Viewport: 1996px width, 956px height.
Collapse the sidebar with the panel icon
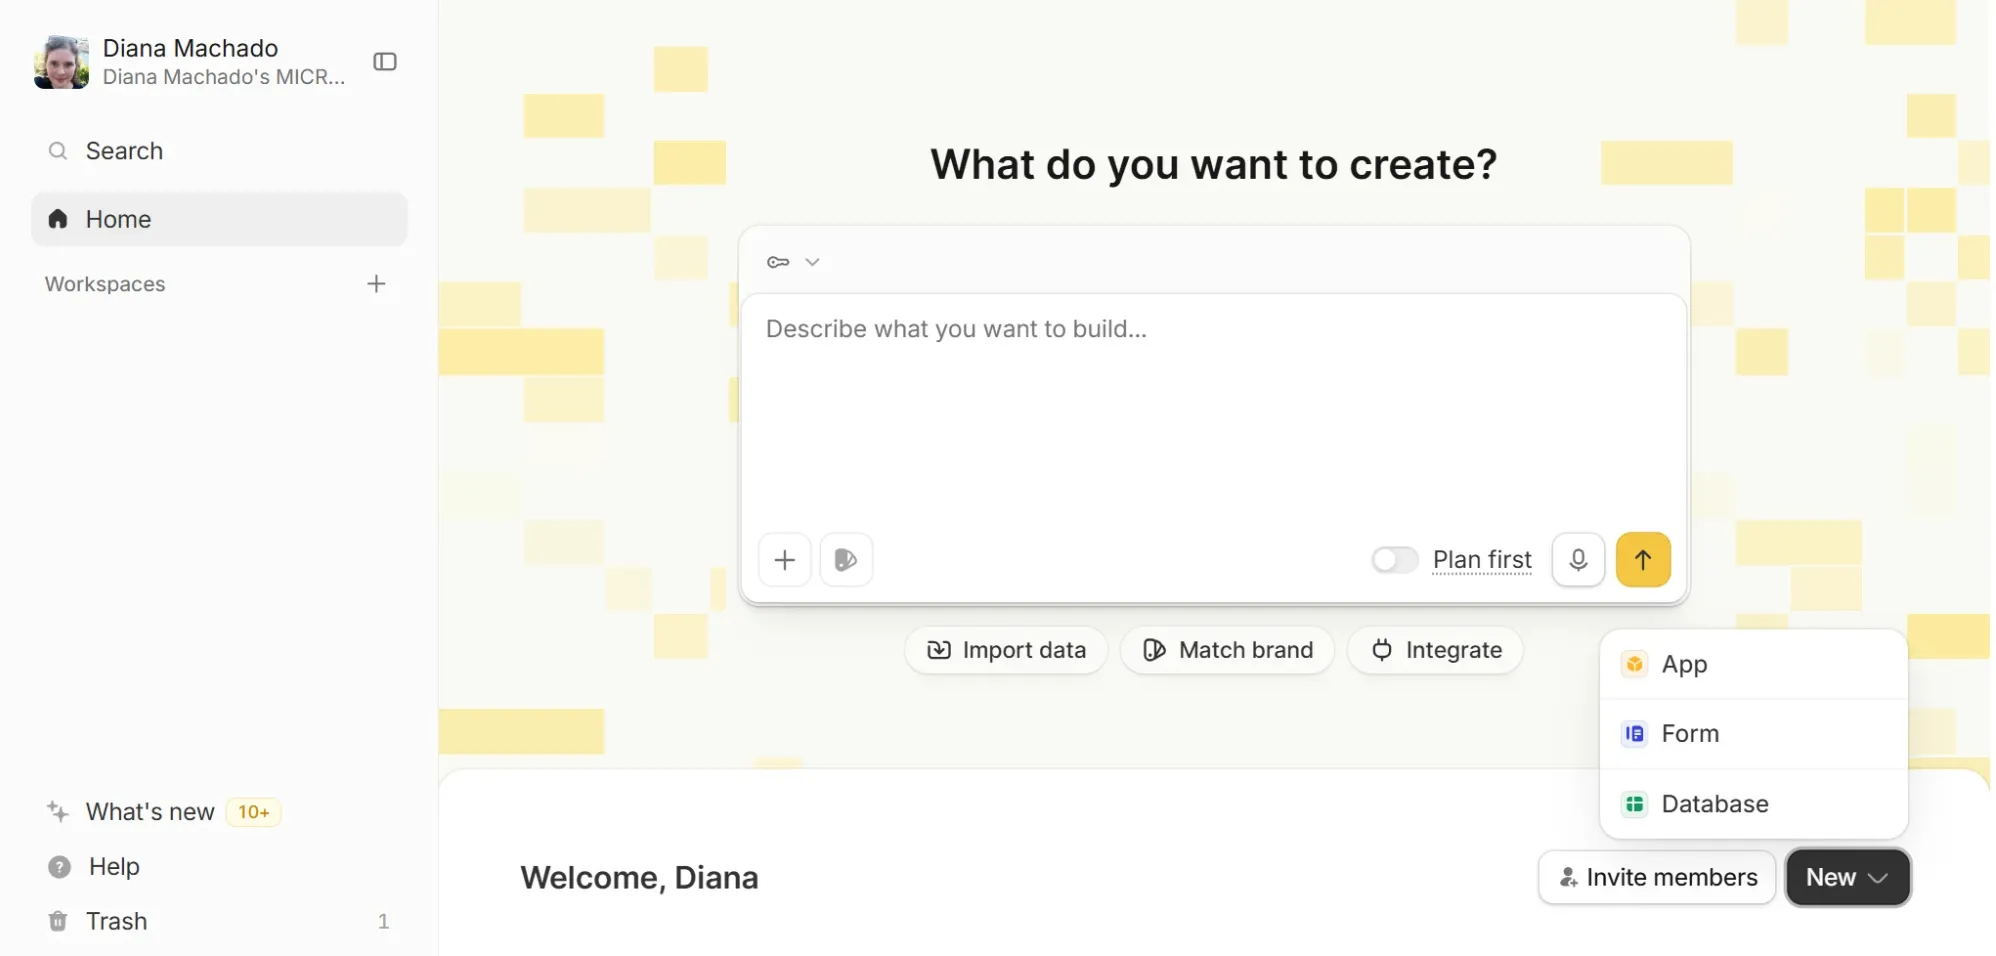(x=385, y=62)
